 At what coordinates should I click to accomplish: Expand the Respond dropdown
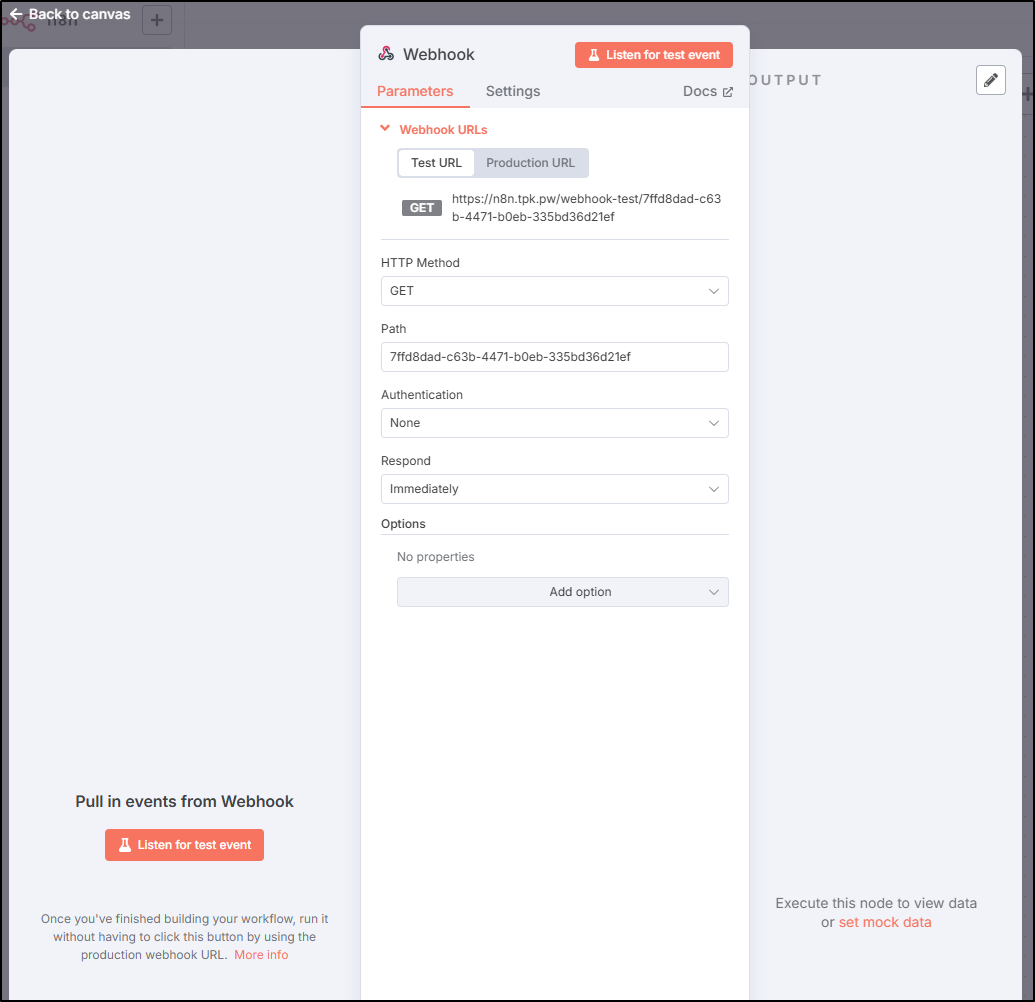click(554, 489)
